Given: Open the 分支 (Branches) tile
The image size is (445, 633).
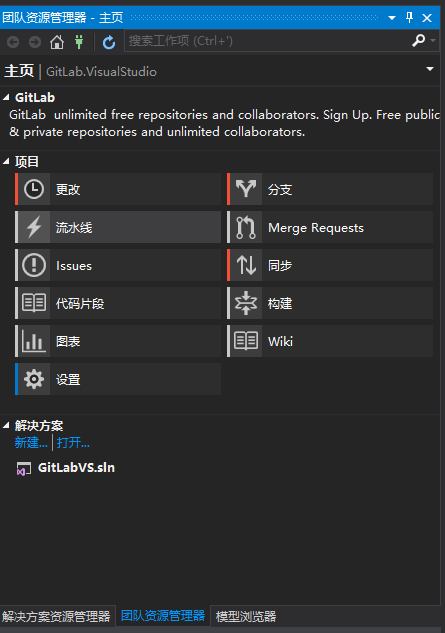Looking at the screenshot, I should tap(330, 189).
